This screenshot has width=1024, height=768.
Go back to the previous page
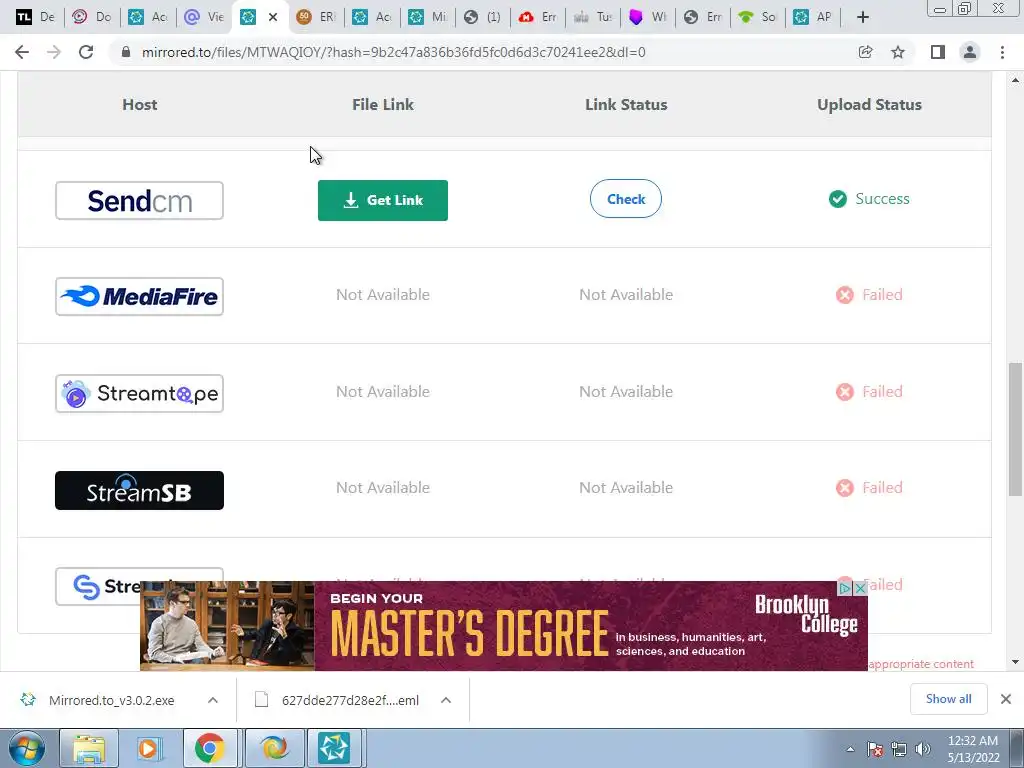pos(22,52)
